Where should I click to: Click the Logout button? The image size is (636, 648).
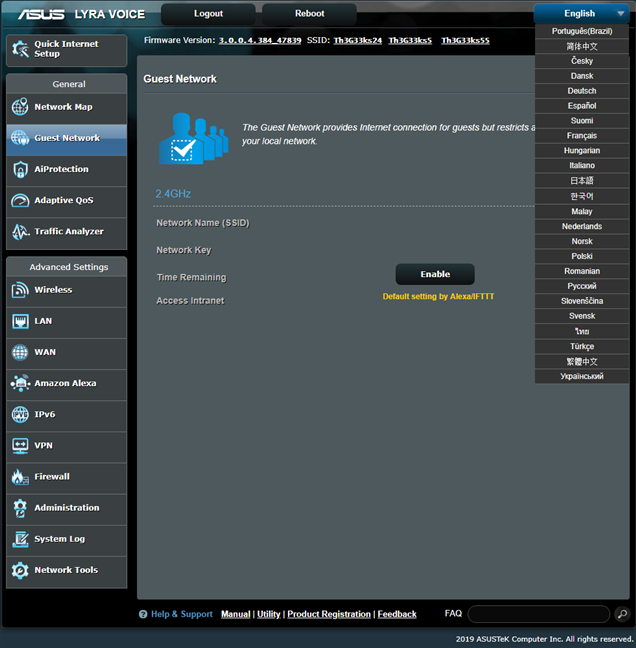[x=208, y=14]
